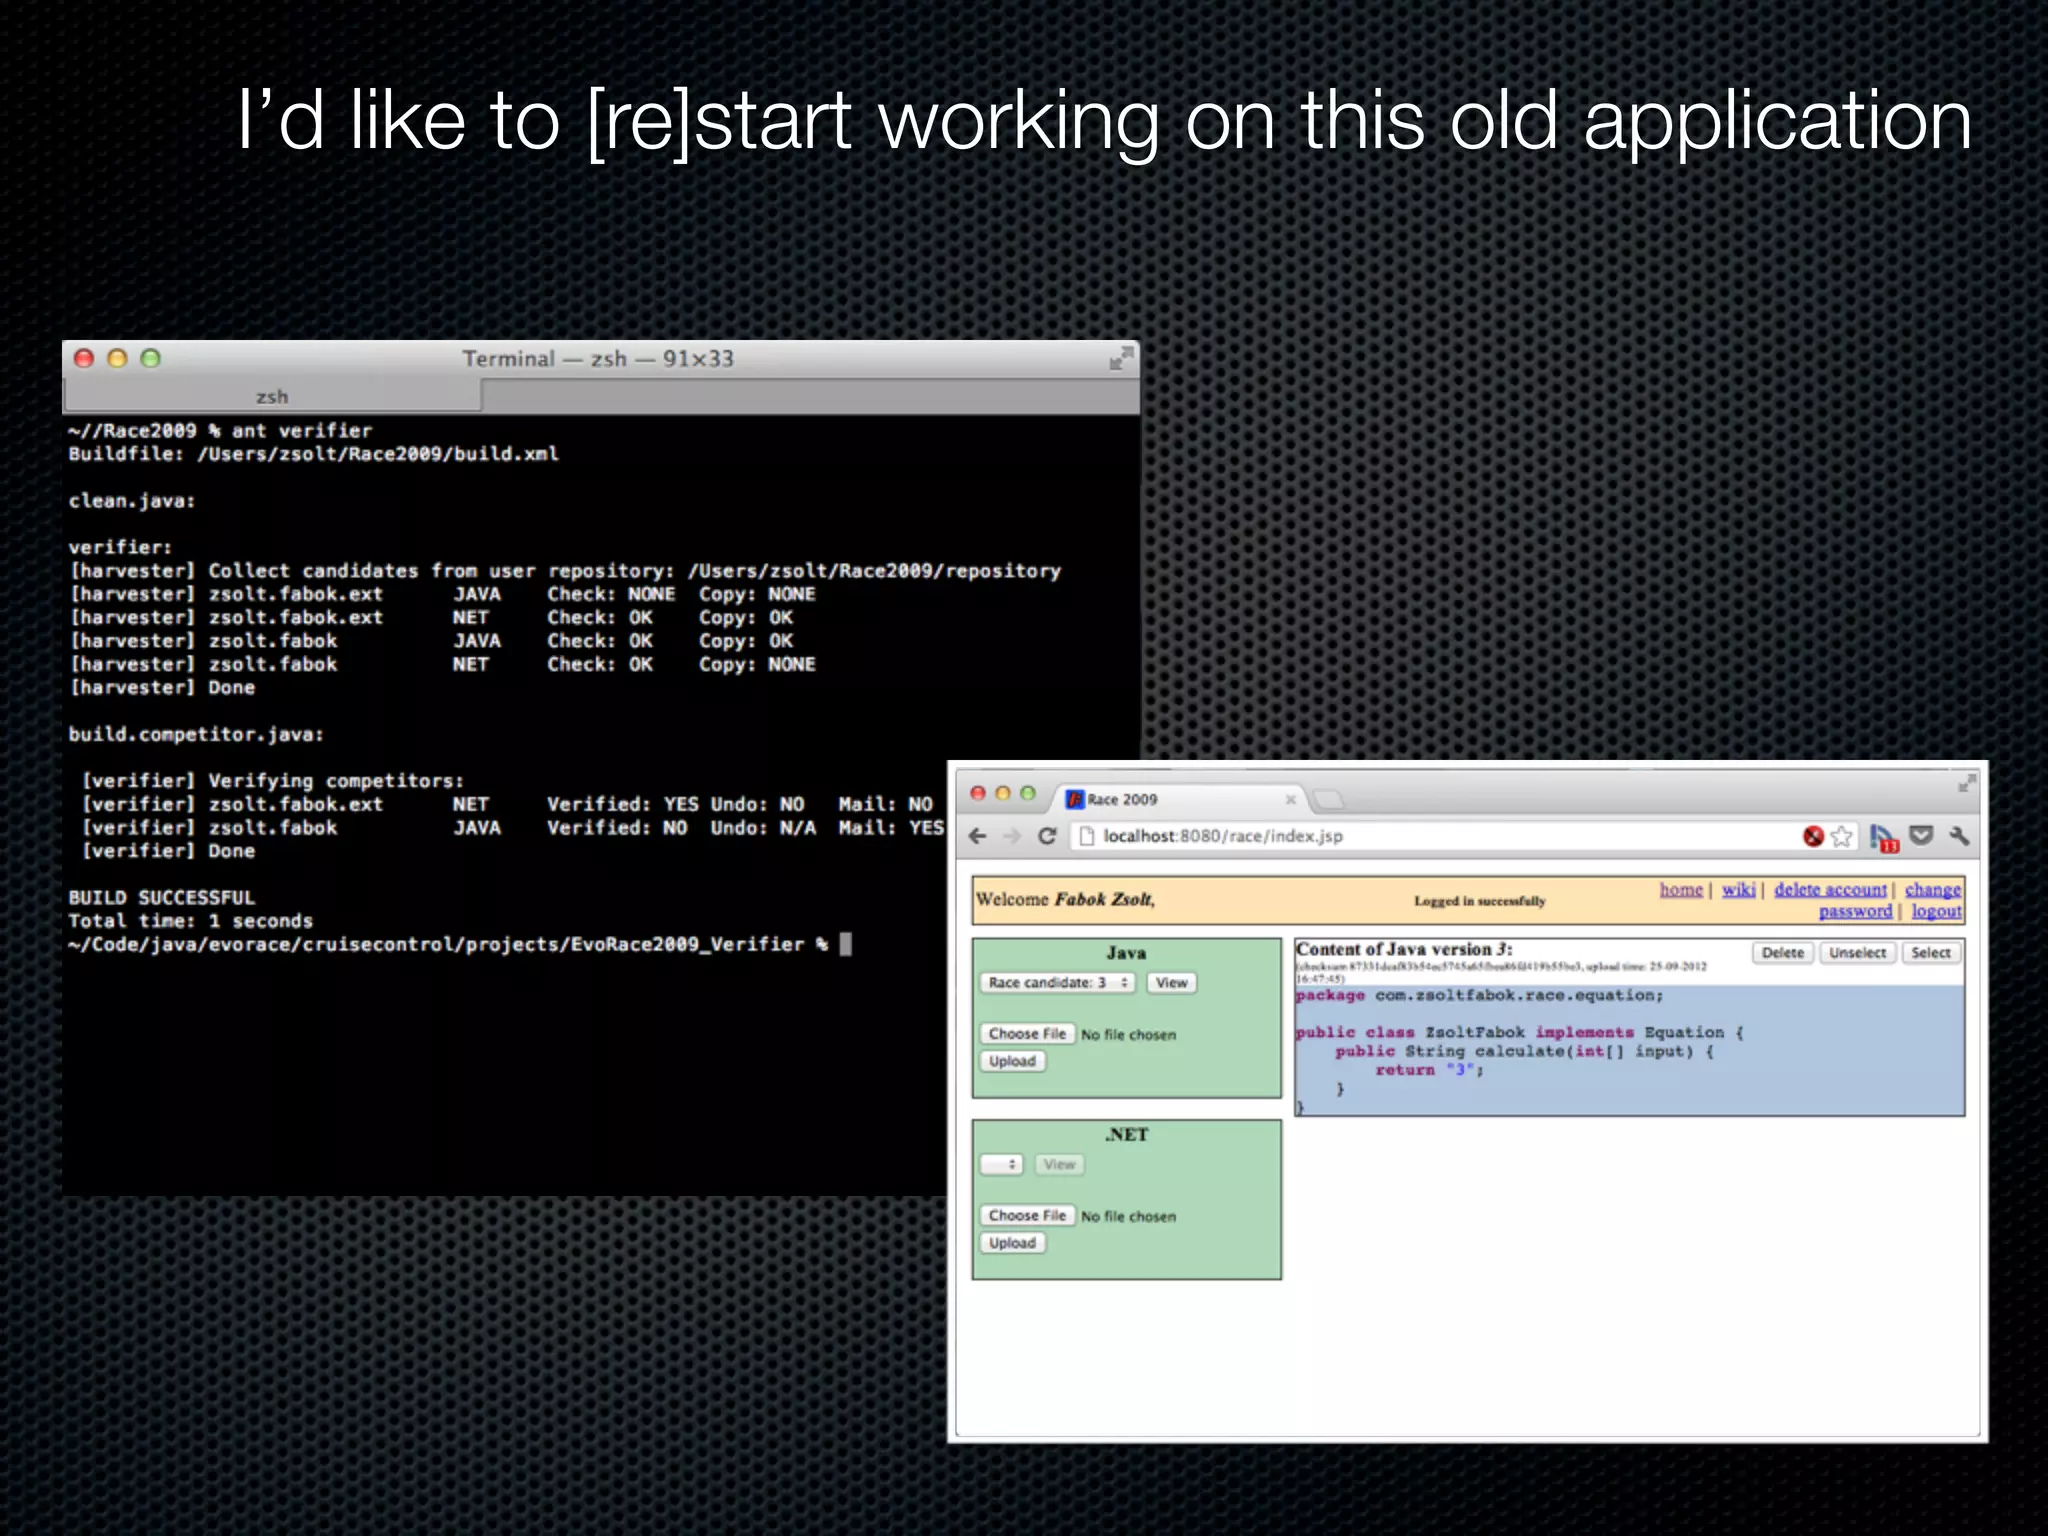Click 'Welcome Fabok Zsolt,' text

tap(1065, 899)
